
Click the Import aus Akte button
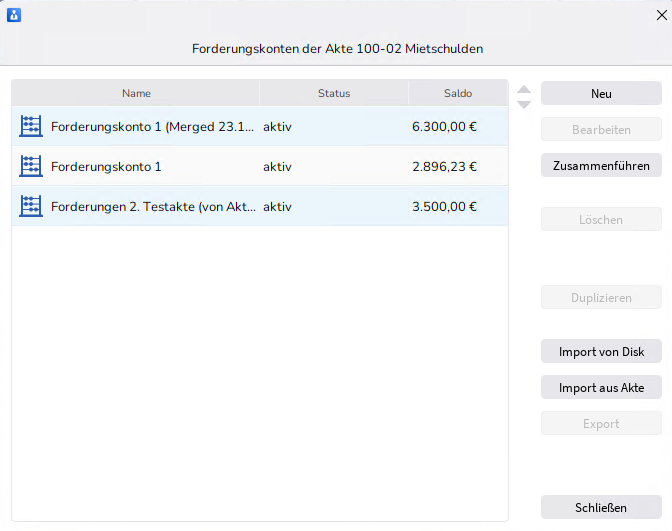click(601, 387)
